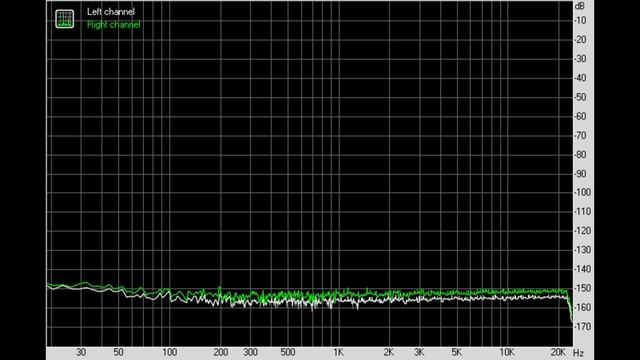Click the '-100' dB axis value
The width and height of the screenshot is (640, 360).
(x=582, y=192)
